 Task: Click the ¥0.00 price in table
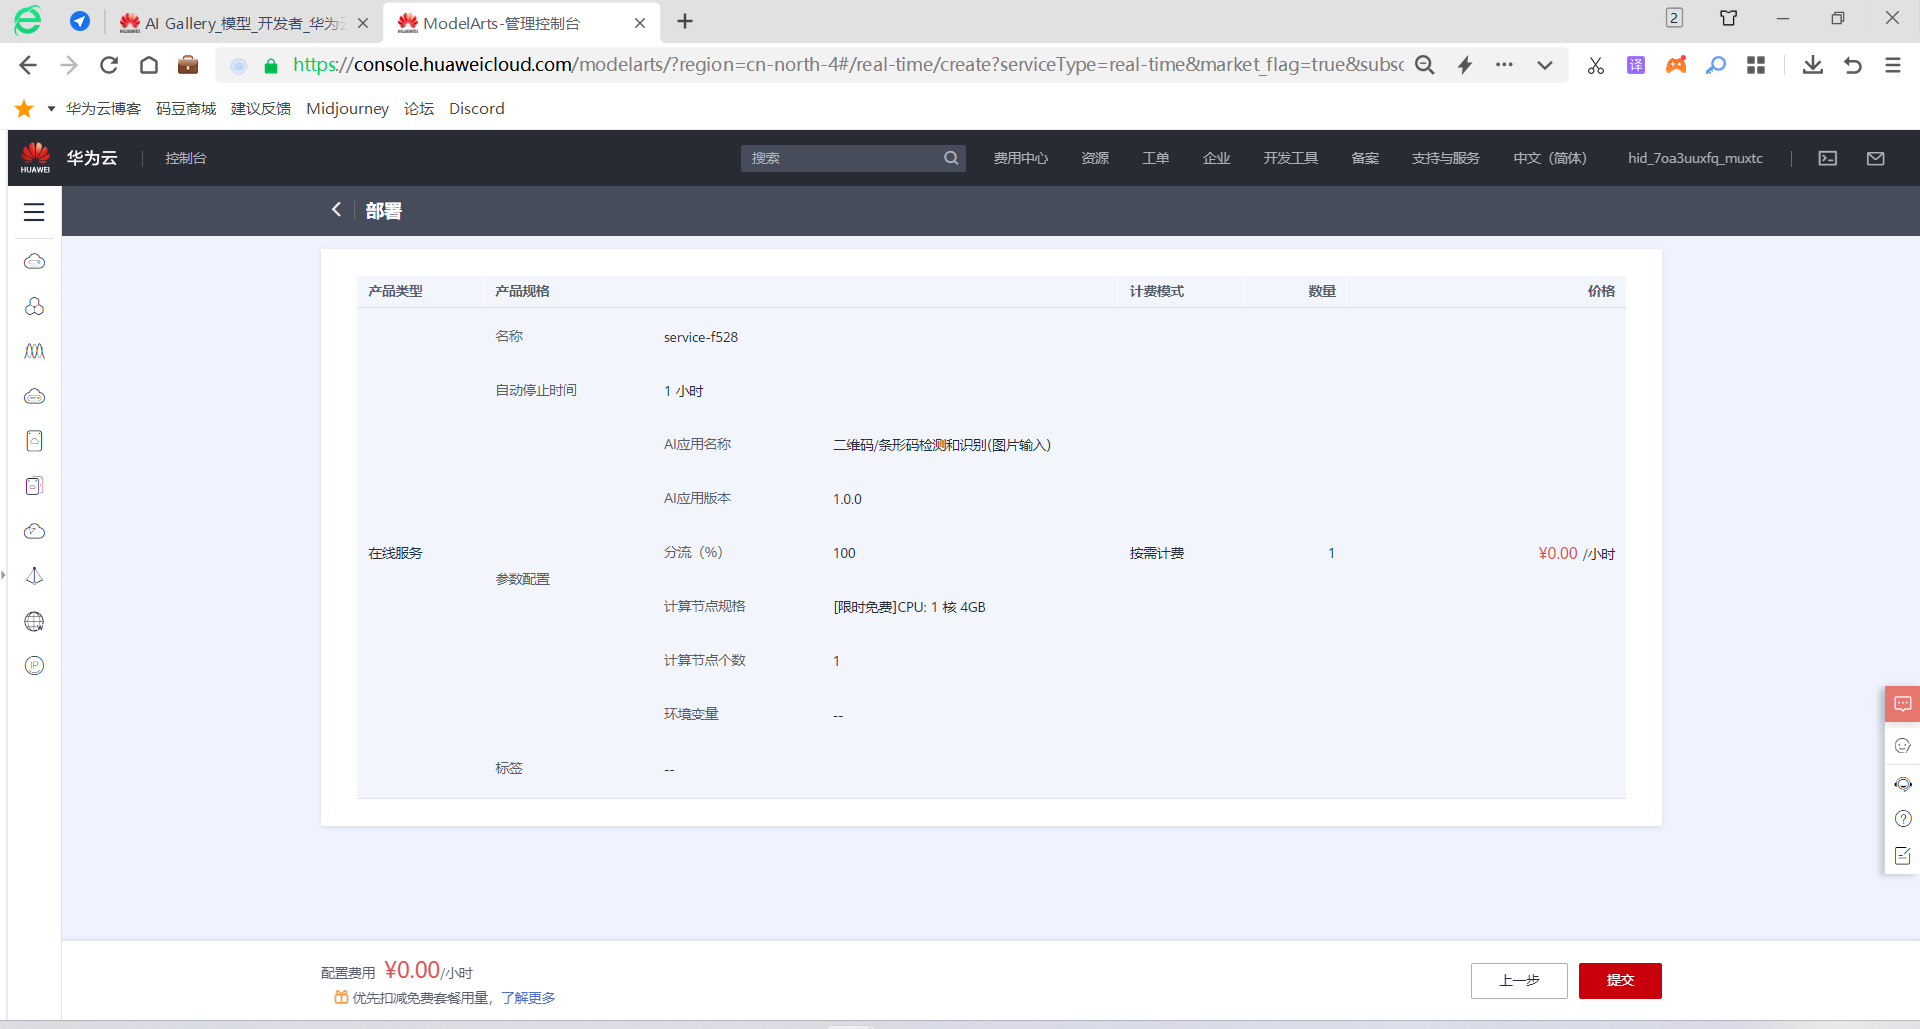pyautogui.click(x=1558, y=553)
